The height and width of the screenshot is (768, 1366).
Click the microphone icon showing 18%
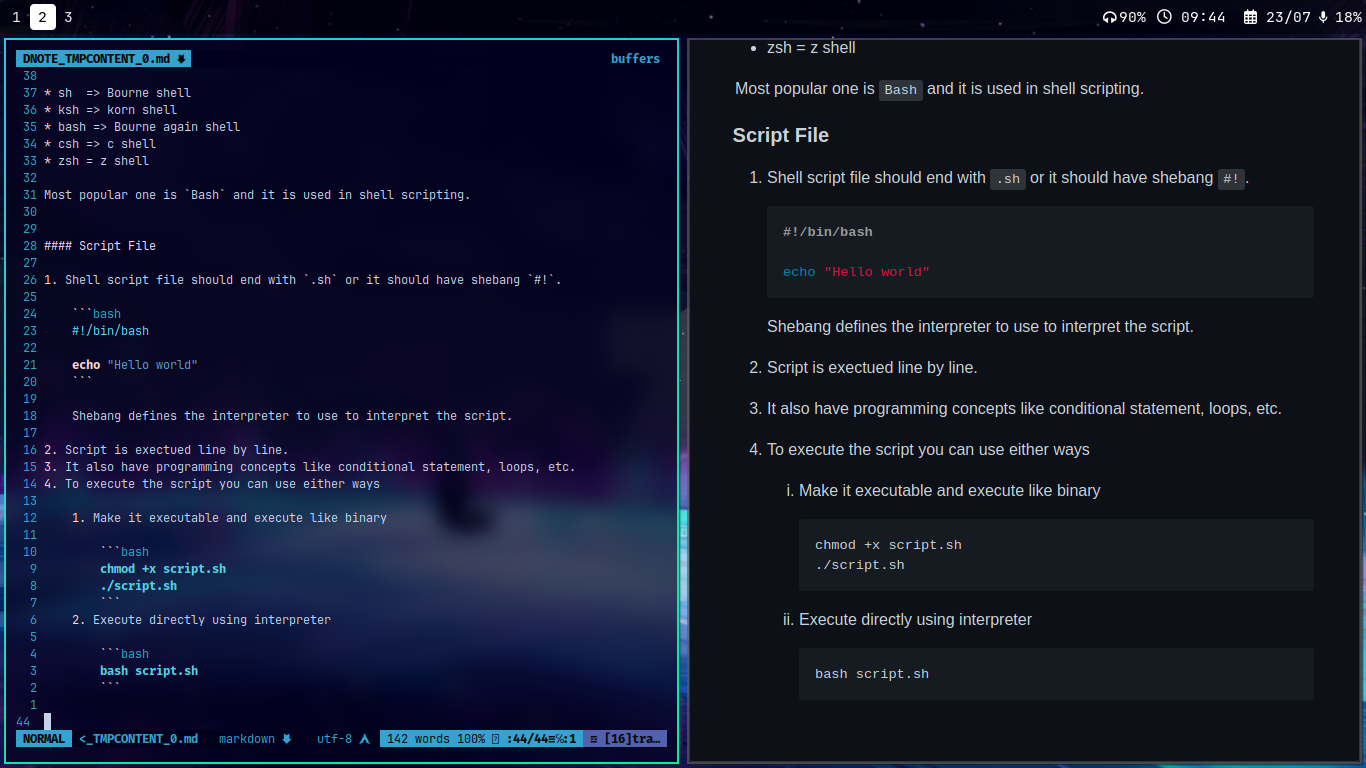1323,17
